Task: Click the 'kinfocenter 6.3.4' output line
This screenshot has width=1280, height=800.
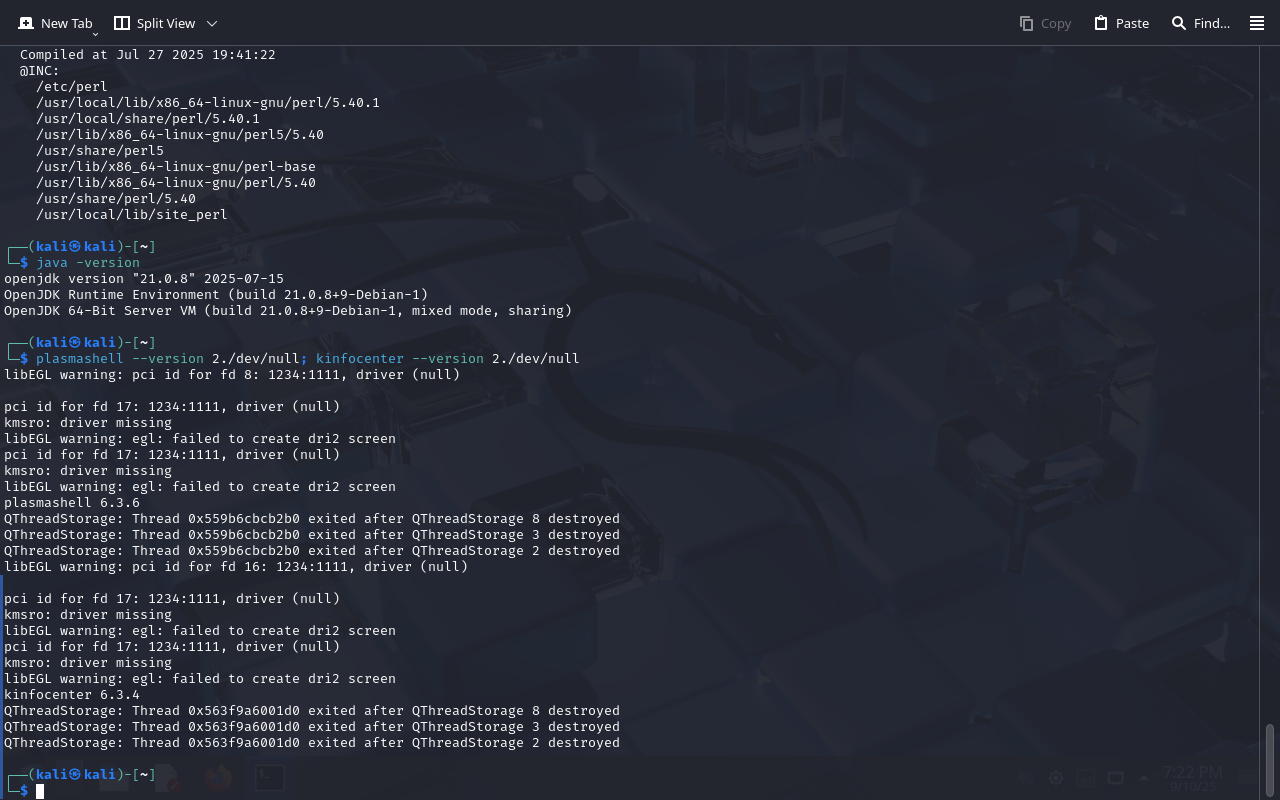Action: click(72, 695)
